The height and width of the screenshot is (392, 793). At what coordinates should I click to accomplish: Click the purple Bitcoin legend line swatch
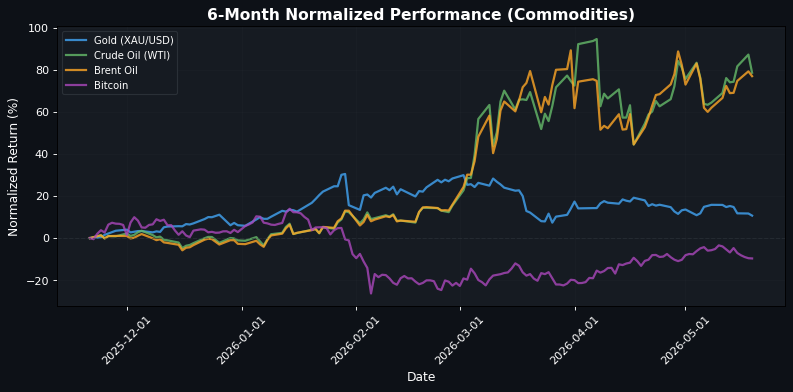pos(76,85)
